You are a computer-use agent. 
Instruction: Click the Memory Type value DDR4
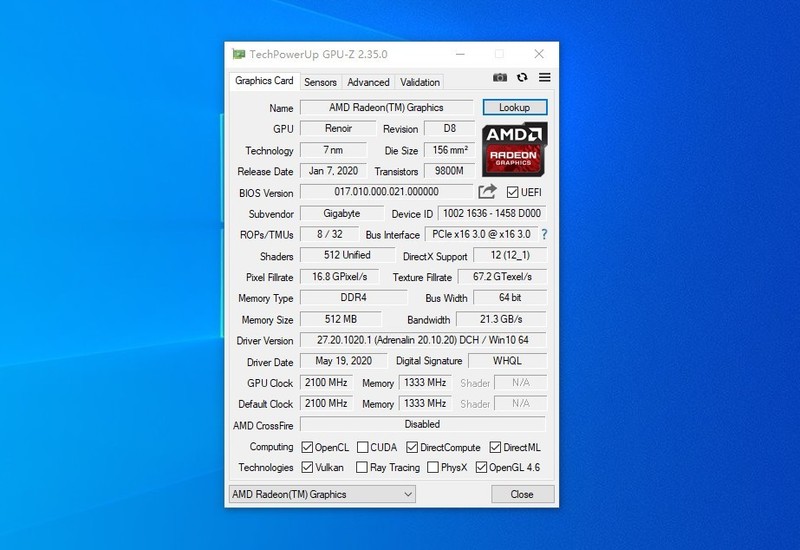(354, 297)
